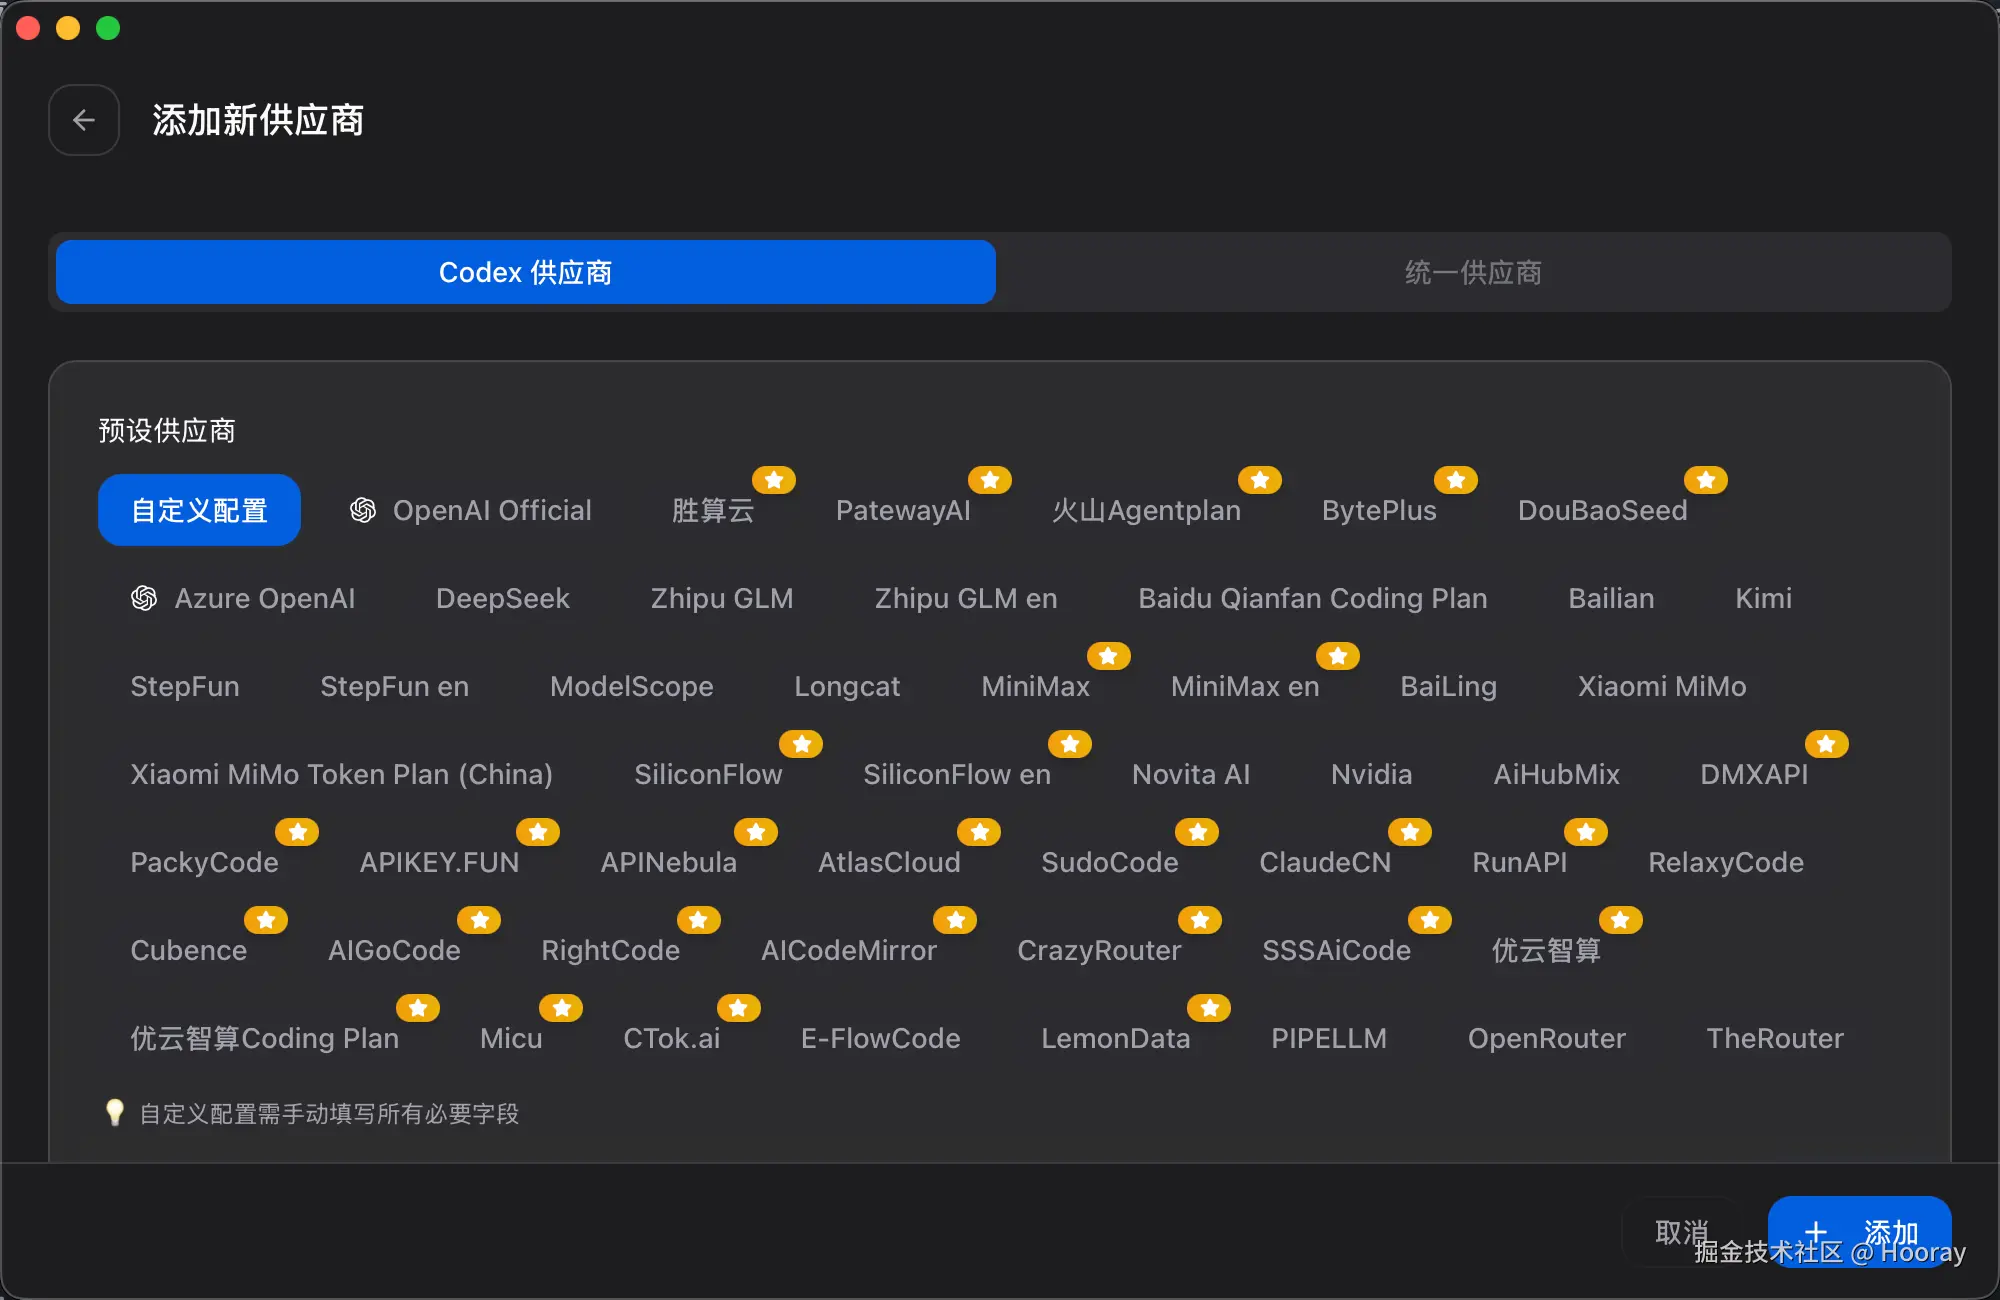Click the star badge on APIKEY.FUN
Viewport: 2000px width, 1300px height.
coord(538,832)
